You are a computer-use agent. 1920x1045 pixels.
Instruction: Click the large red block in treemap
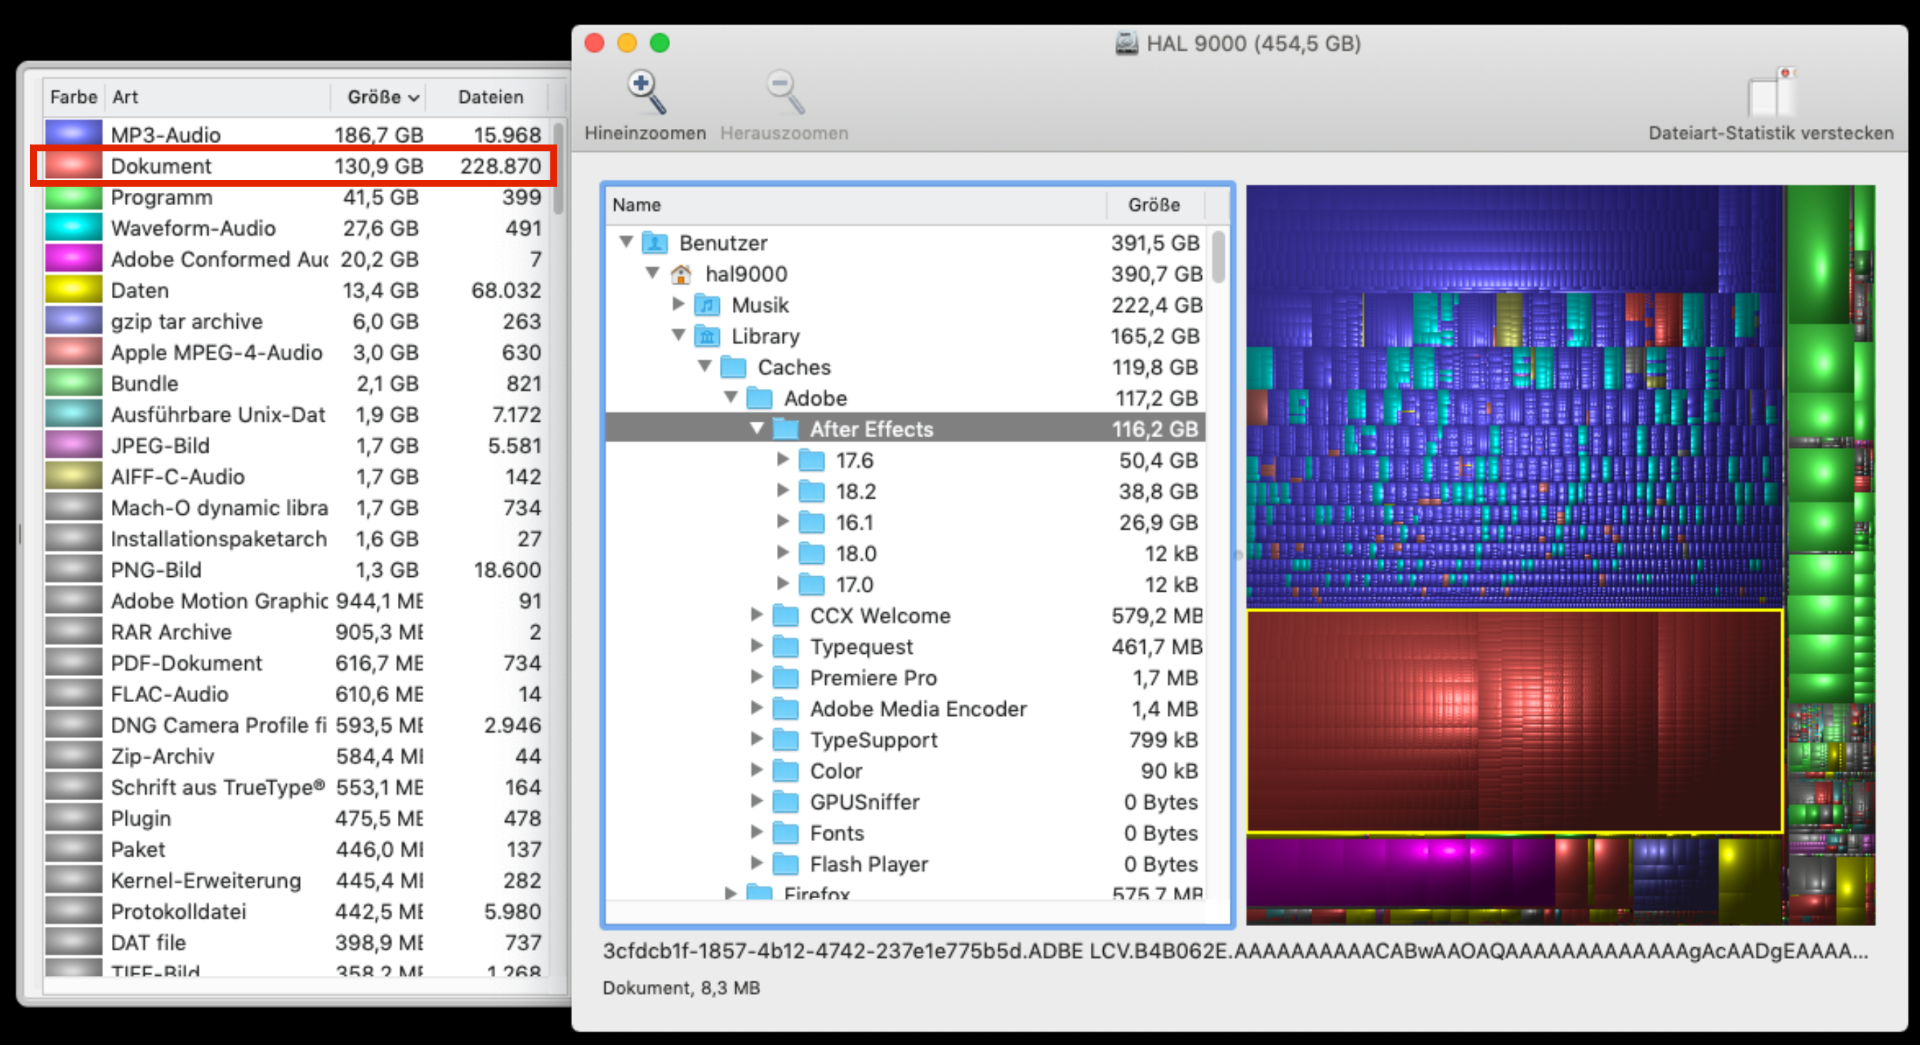coord(1513,720)
